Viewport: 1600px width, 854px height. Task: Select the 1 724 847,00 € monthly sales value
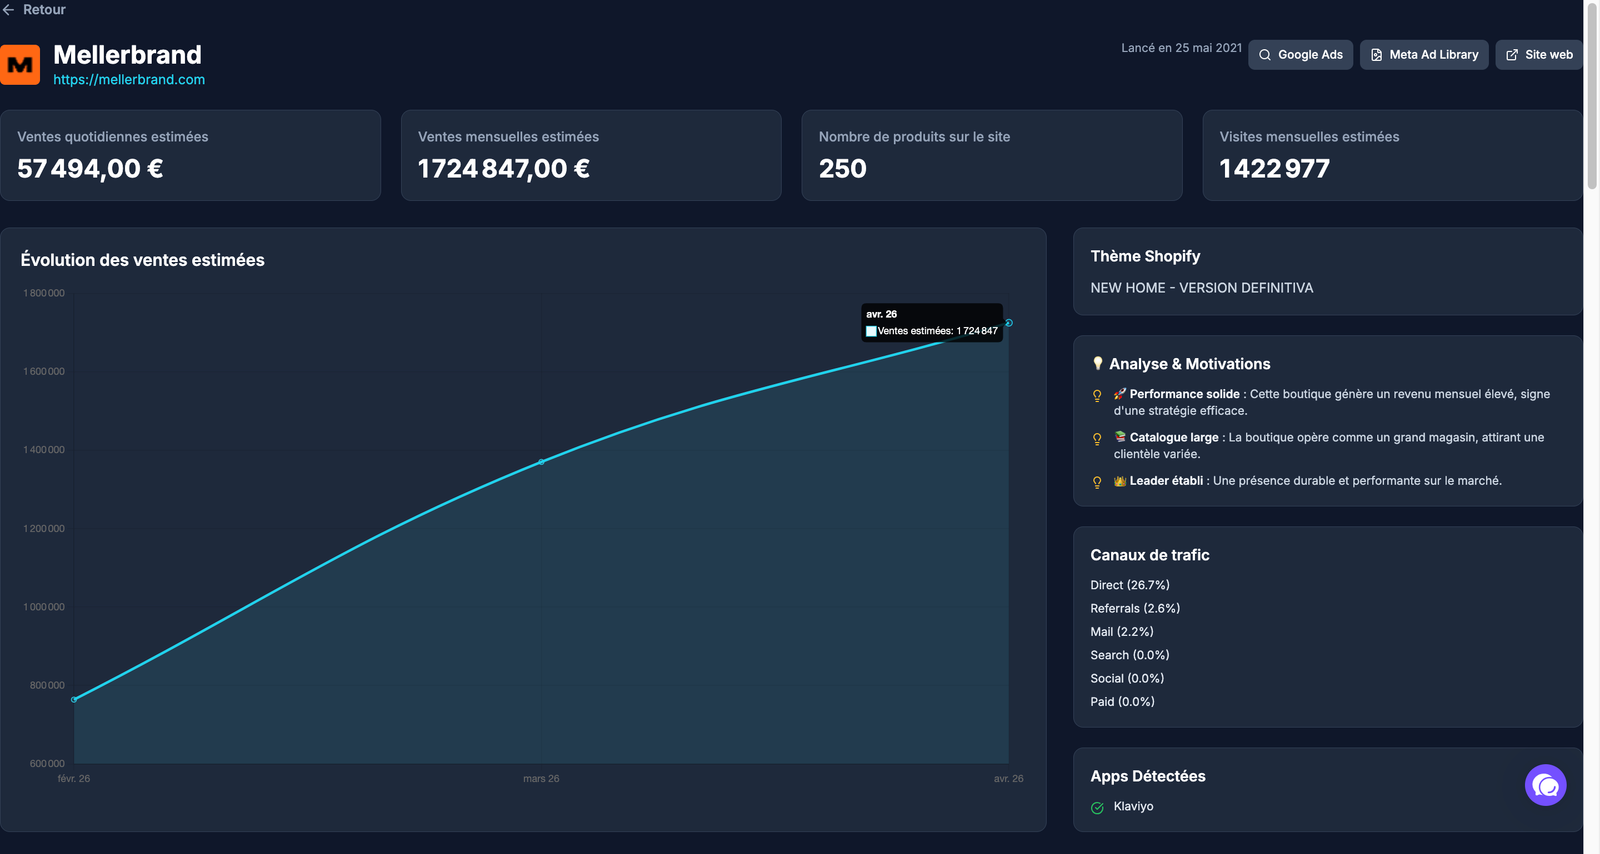click(504, 169)
